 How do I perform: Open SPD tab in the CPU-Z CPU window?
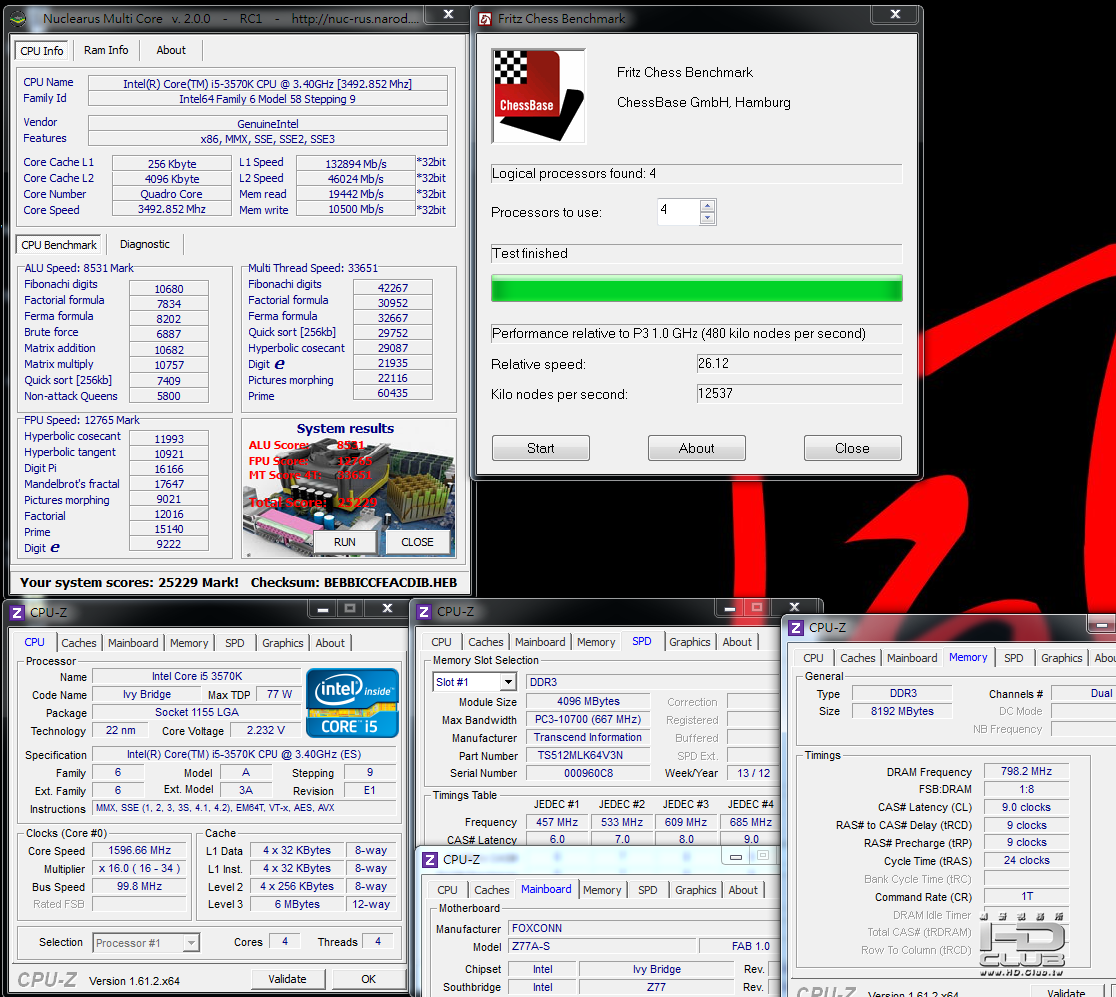[235, 643]
